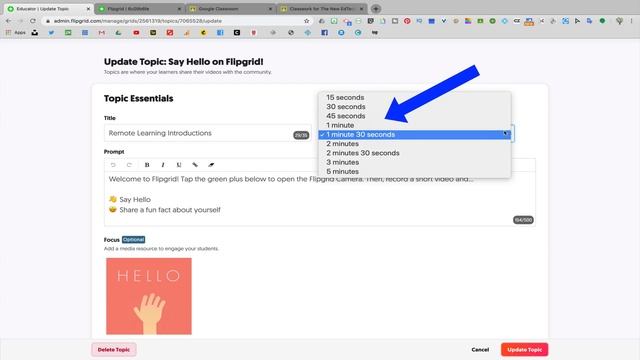
Task: Reload the Flipgrid admin page
Action: pos(33,21)
